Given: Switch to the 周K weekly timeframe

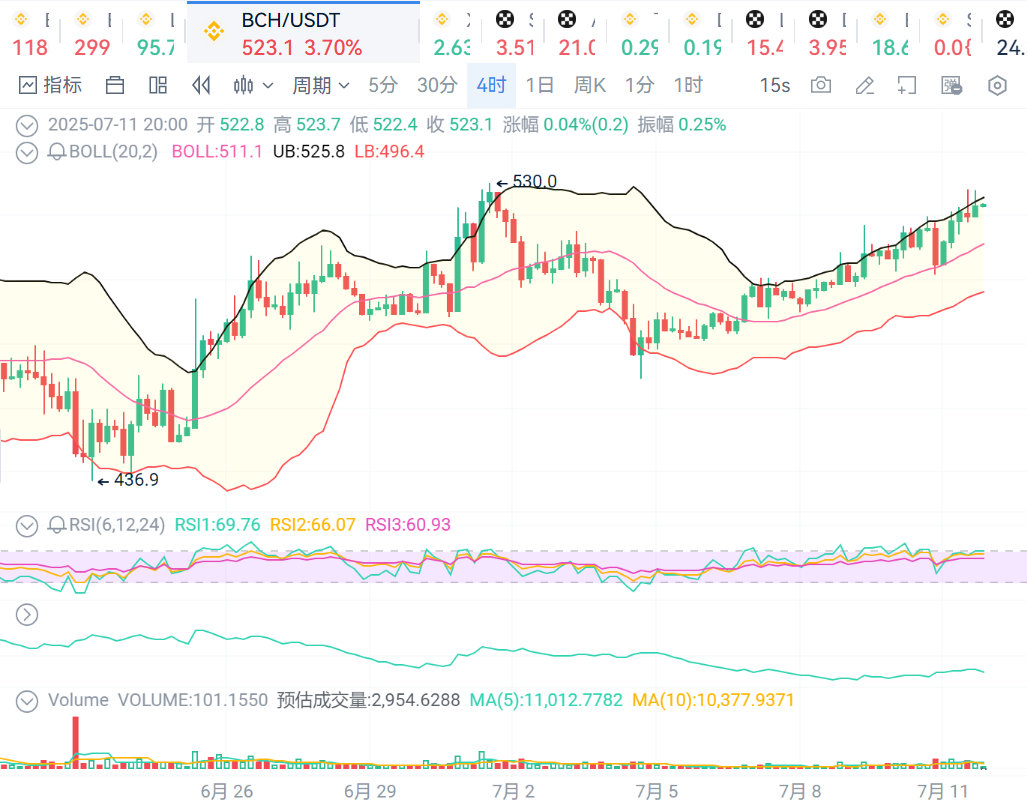Looking at the screenshot, I should (x=589, y=85).
